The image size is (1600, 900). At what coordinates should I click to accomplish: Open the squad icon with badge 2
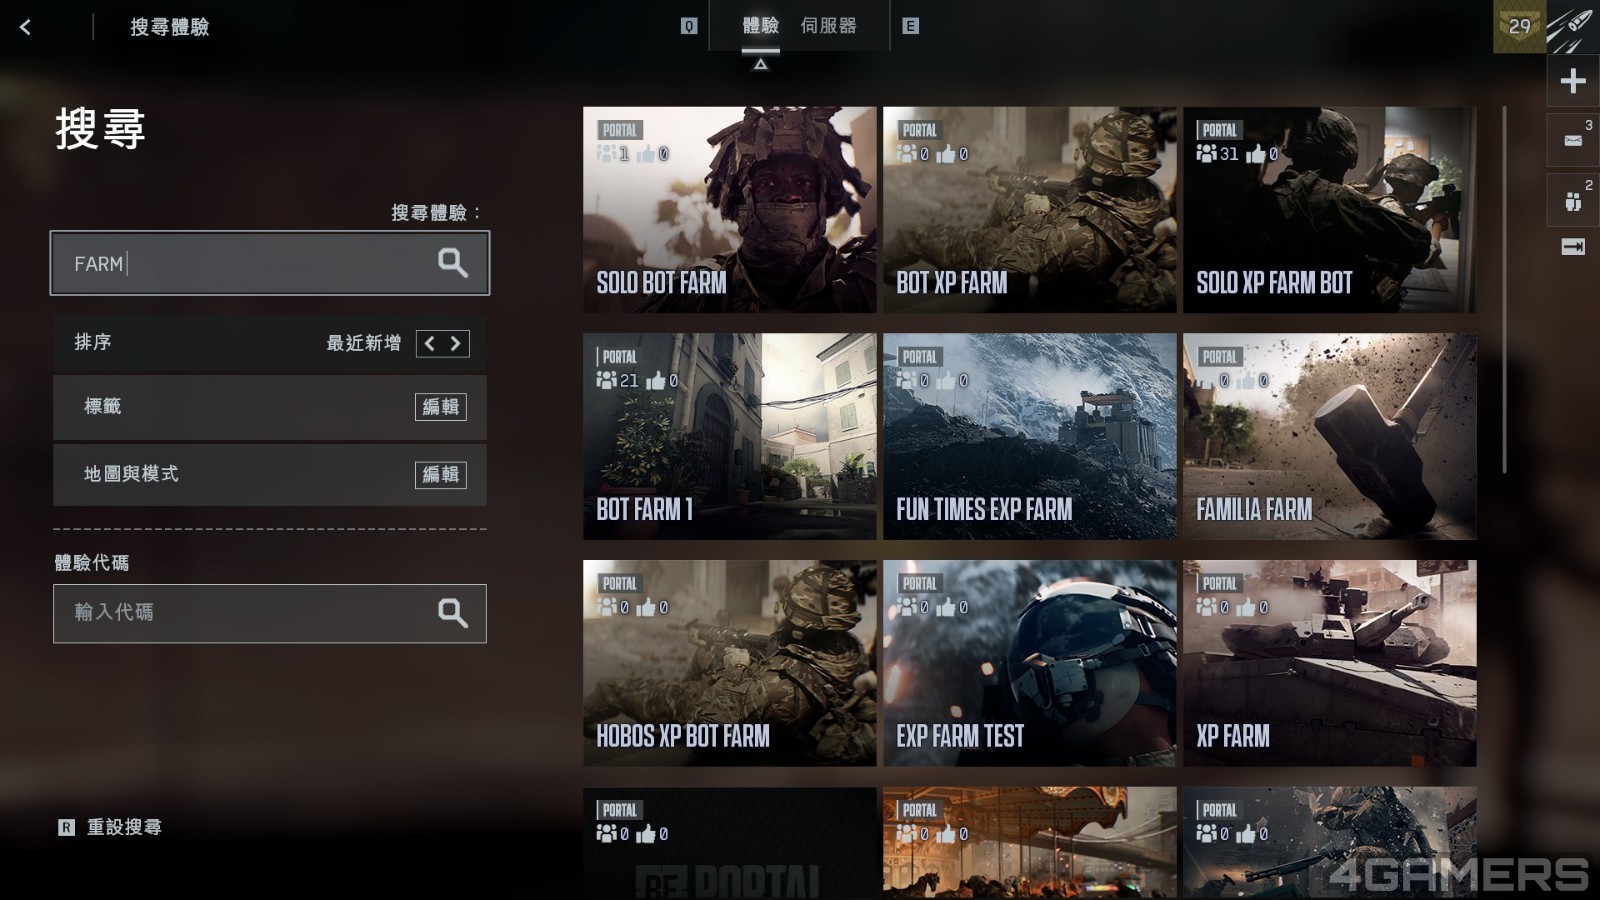click(x=1573, y=200)
